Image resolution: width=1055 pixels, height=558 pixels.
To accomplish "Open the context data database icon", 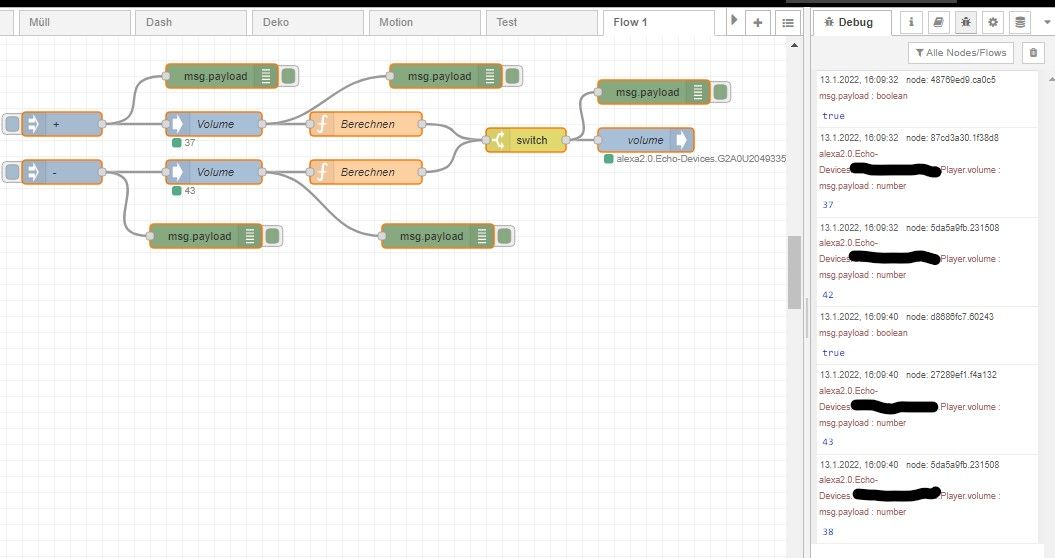I will [1020, 22].
